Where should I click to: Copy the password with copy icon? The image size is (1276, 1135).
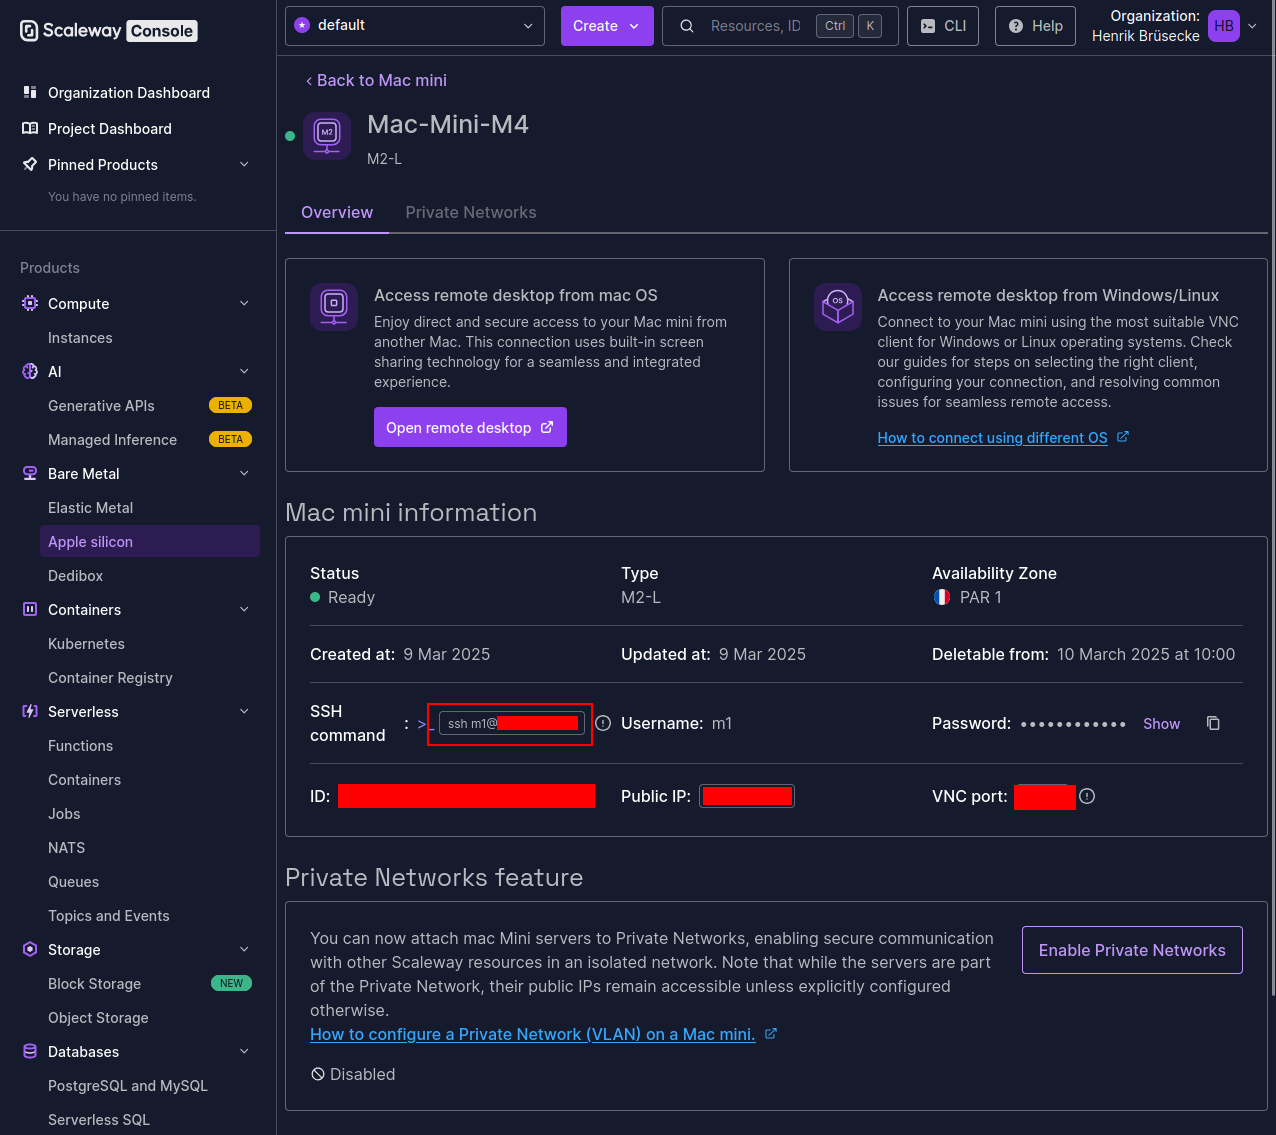(1213, 723)
